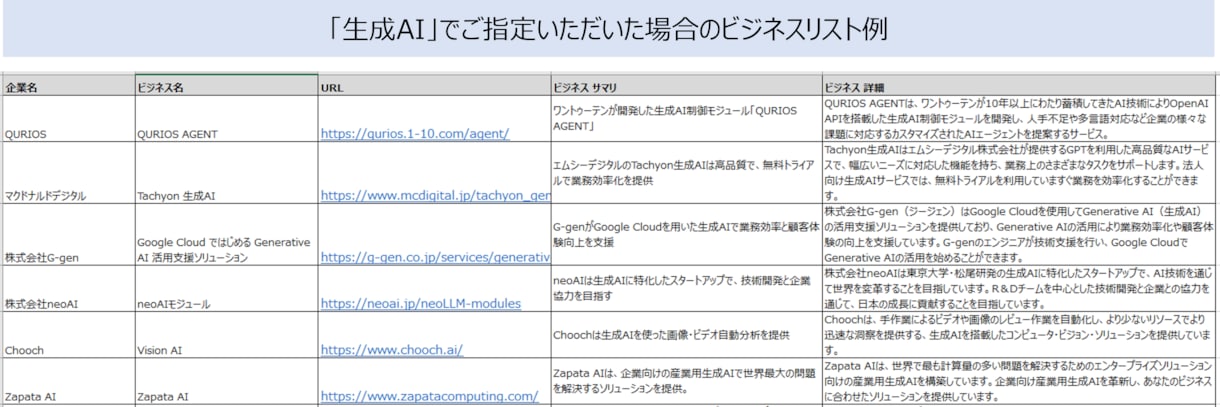The width and height of the screenshot is (1220, 407).
Task: Click the 「生成AI」title banner text
Action: [609, 29]
